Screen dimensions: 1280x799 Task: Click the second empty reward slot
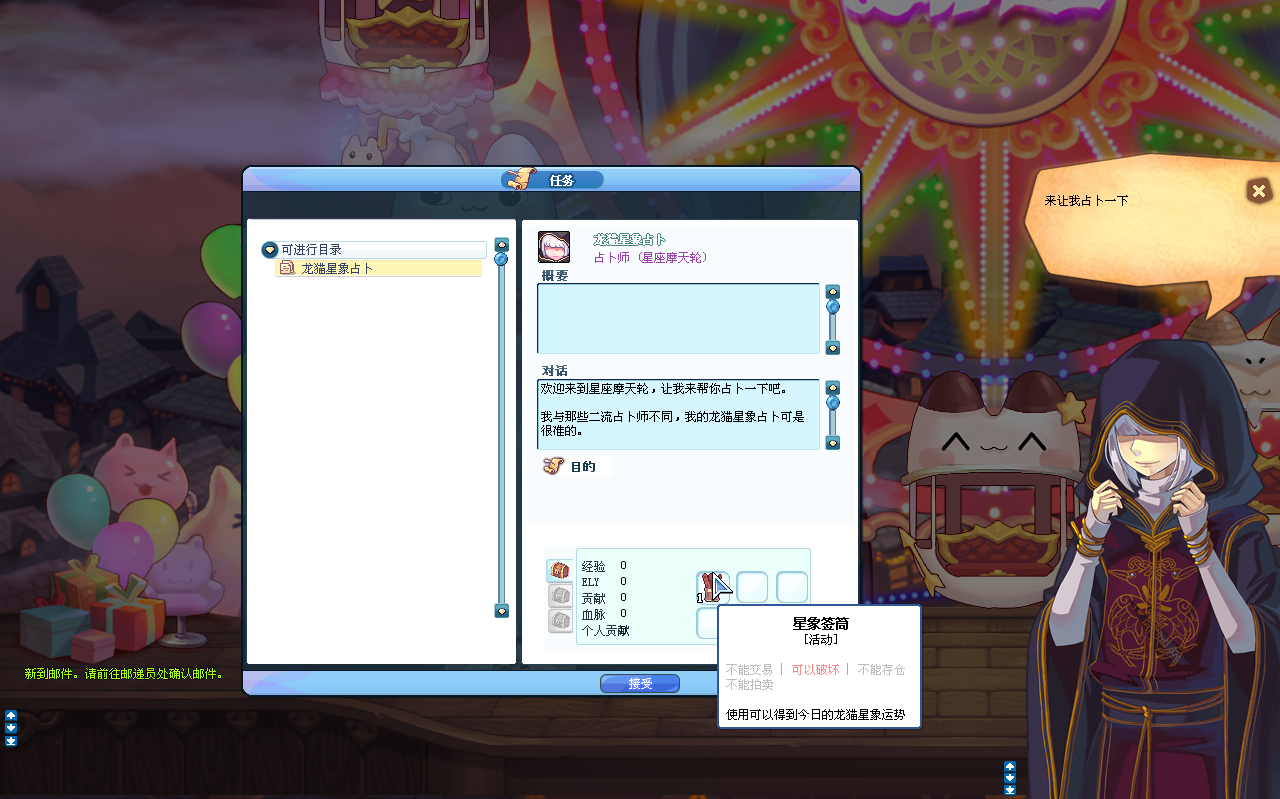[x=752, y=587]
